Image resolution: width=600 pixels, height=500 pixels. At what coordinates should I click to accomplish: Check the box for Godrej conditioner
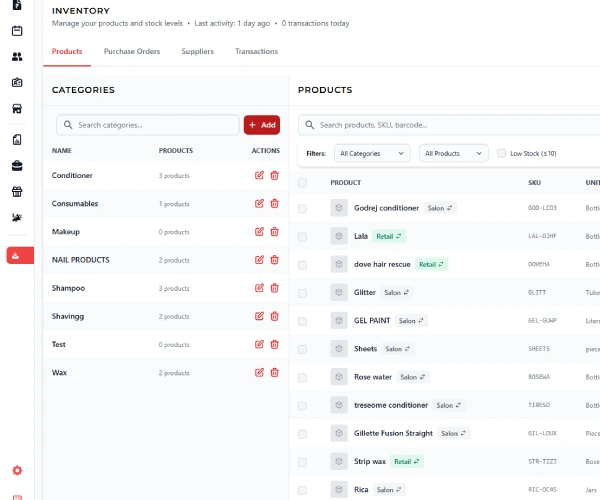tap(303, 208)
